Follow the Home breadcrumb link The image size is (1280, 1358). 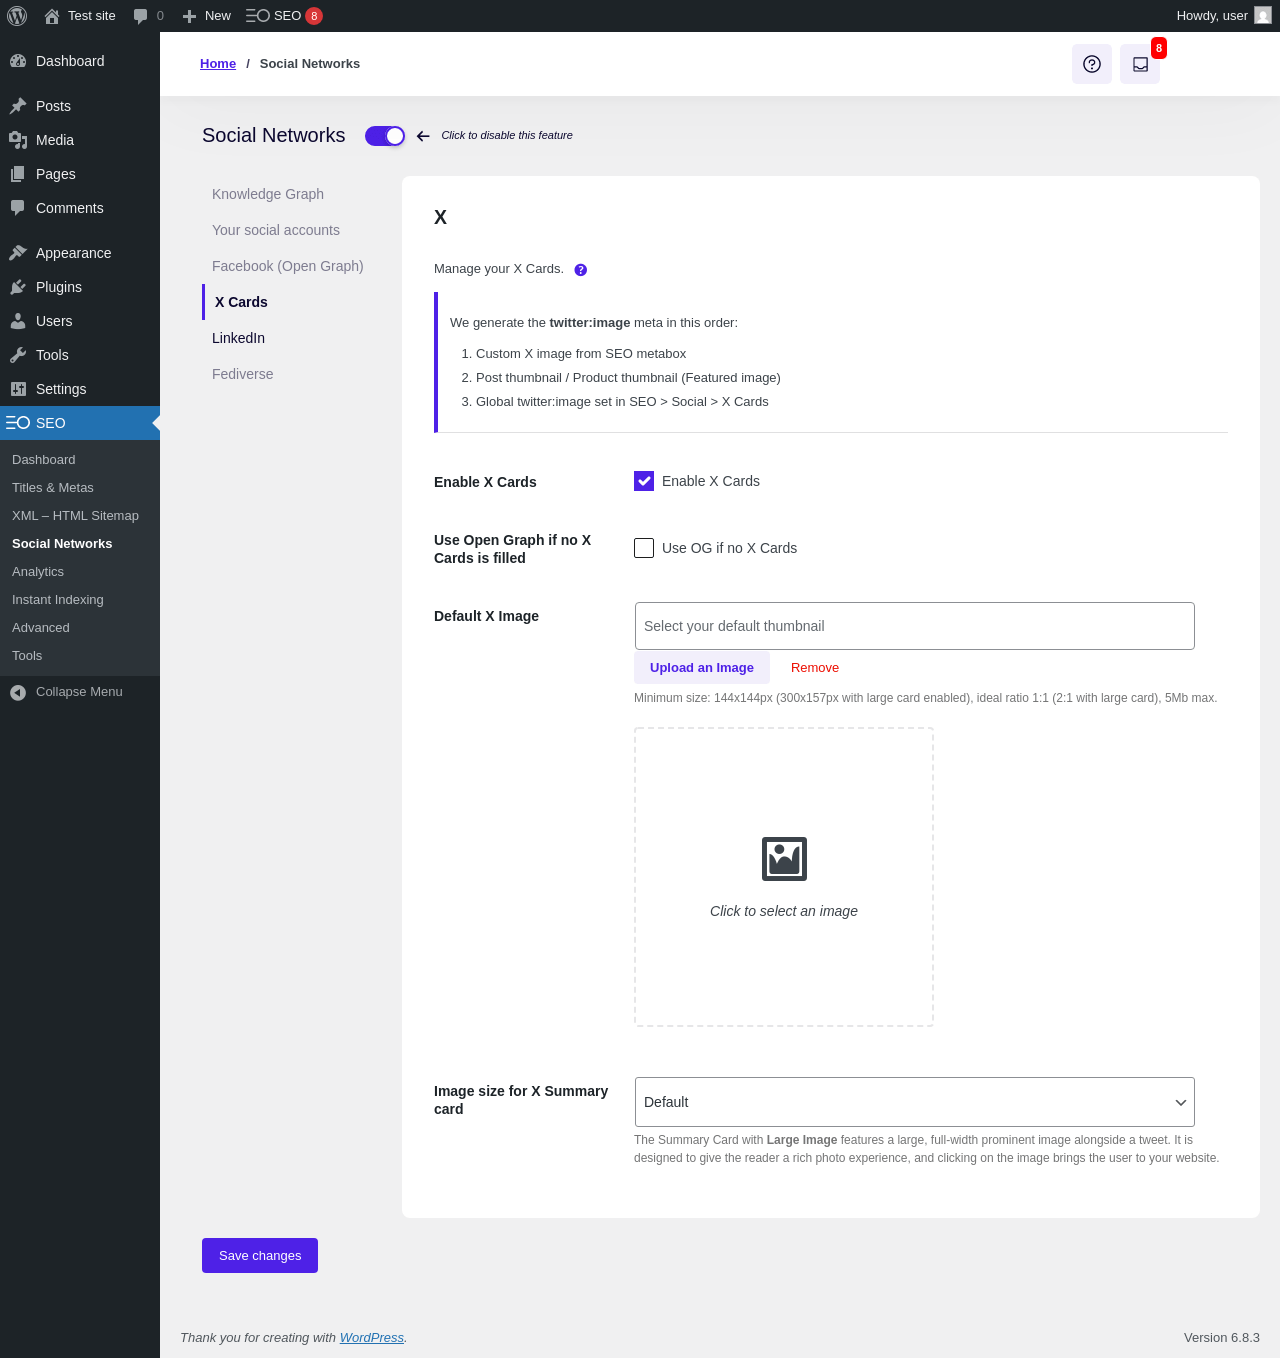[218, 64]
